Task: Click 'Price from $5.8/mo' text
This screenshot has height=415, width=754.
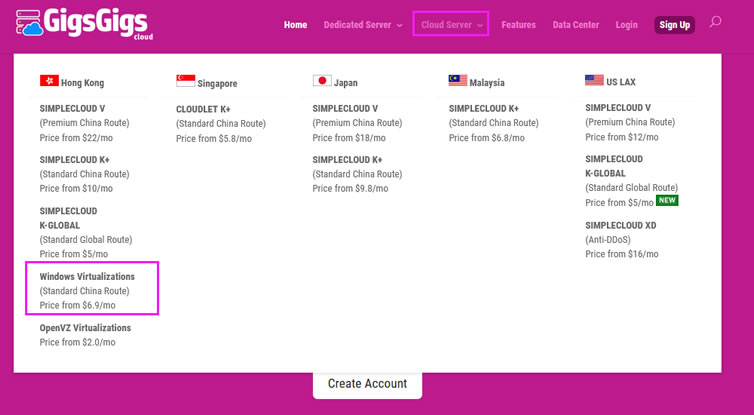Action: tap(214, 138)
